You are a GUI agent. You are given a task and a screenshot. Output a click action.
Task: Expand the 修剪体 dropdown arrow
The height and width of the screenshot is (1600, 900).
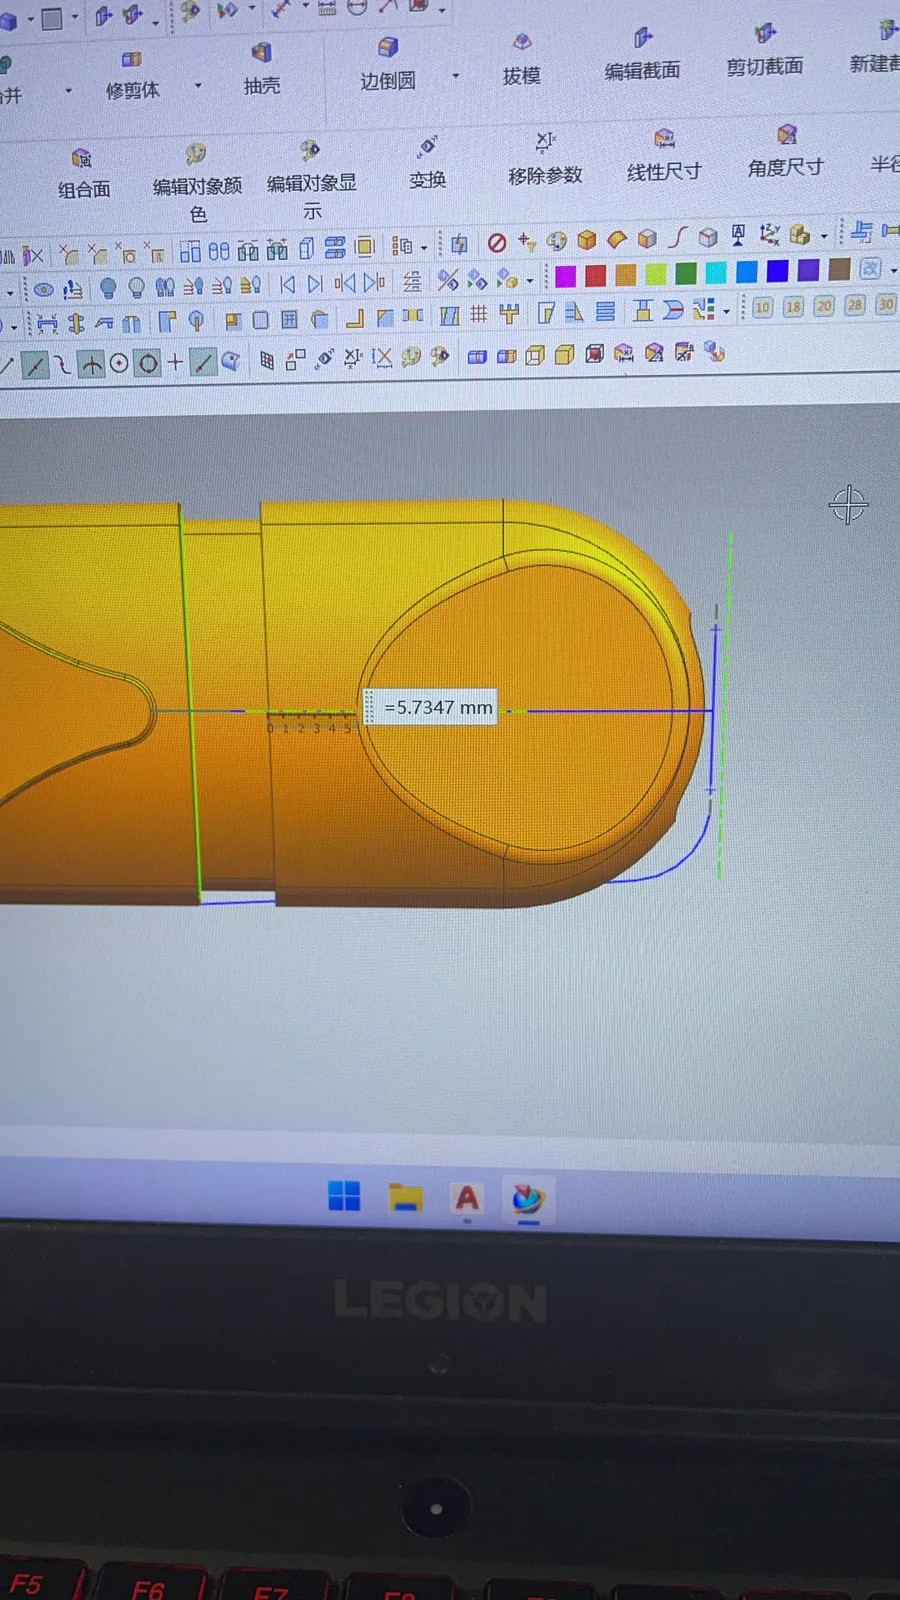[x=198, y=86]
